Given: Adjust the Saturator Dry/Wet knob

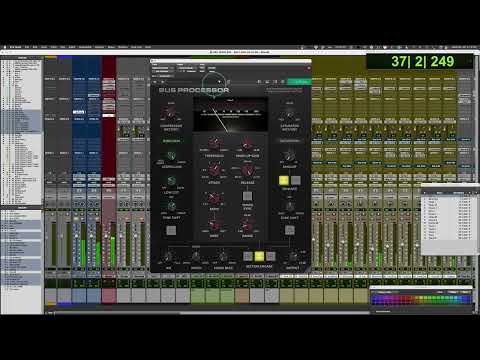Looking at the screenshot, I should pyautogui.click(x=289, y=115).
